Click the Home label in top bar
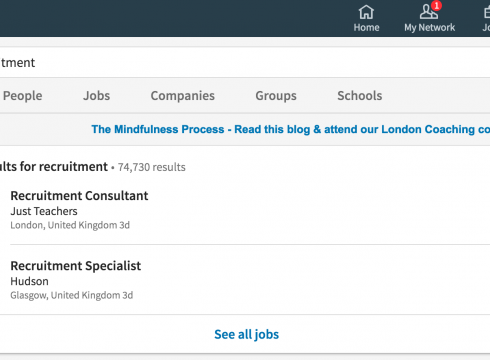The height and width of the screenshot is (360, 490). point(366,27)
